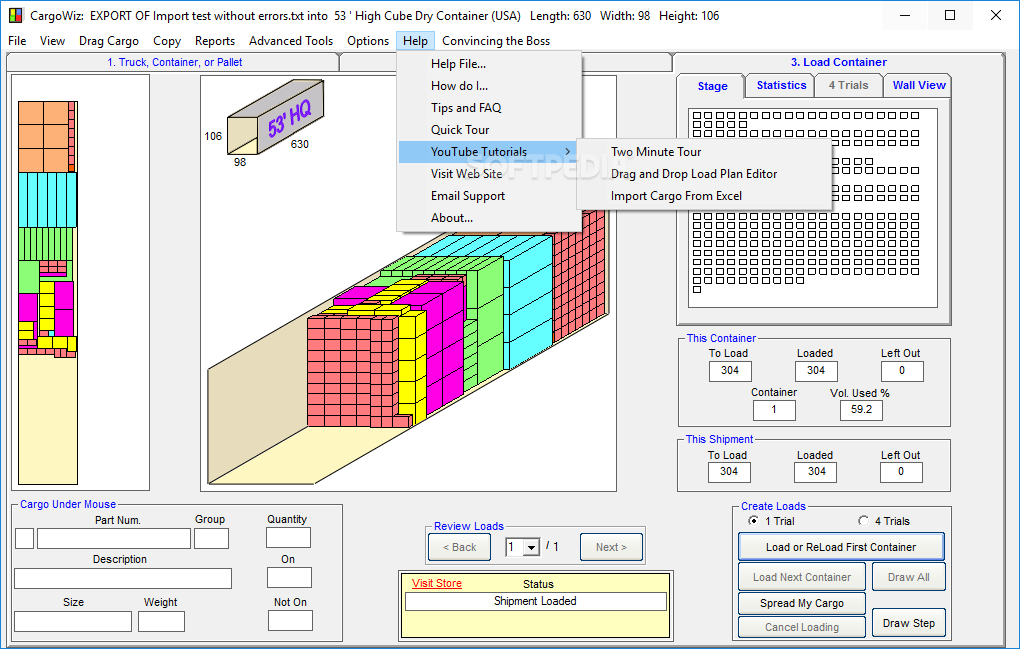Click This Container Left Out value field

902,371
